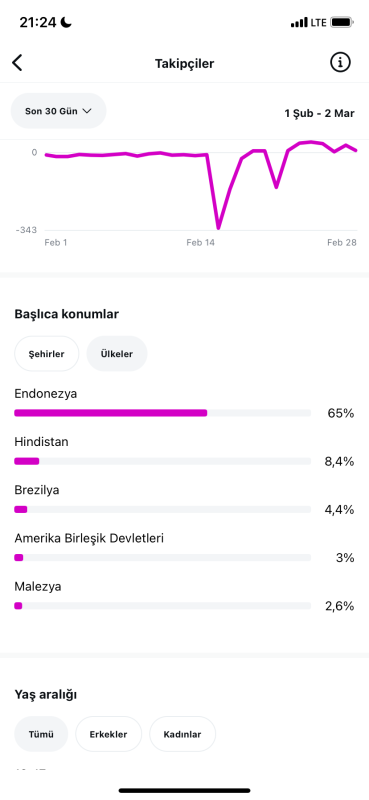The width and height of the screenshot is (369, 800).
Task: Select the Ülkeler filter
Action: (x=117, y=354)
